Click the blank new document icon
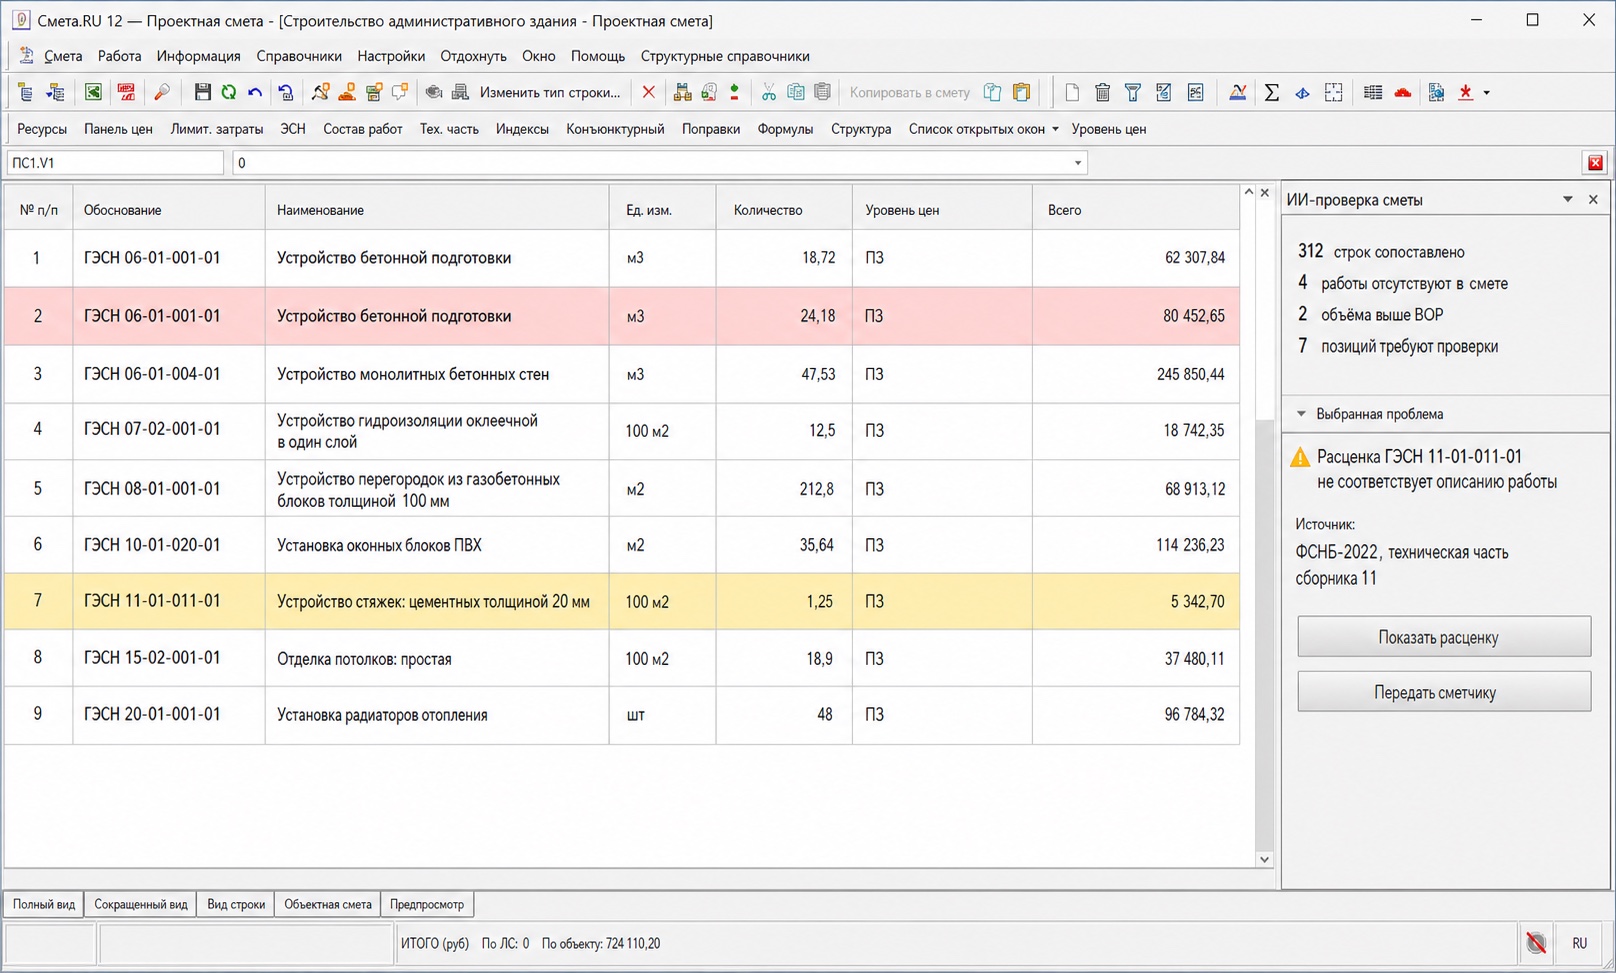Image resolution: width=1616 pixels, height=973 pixels. click(x=1072, y=92)
